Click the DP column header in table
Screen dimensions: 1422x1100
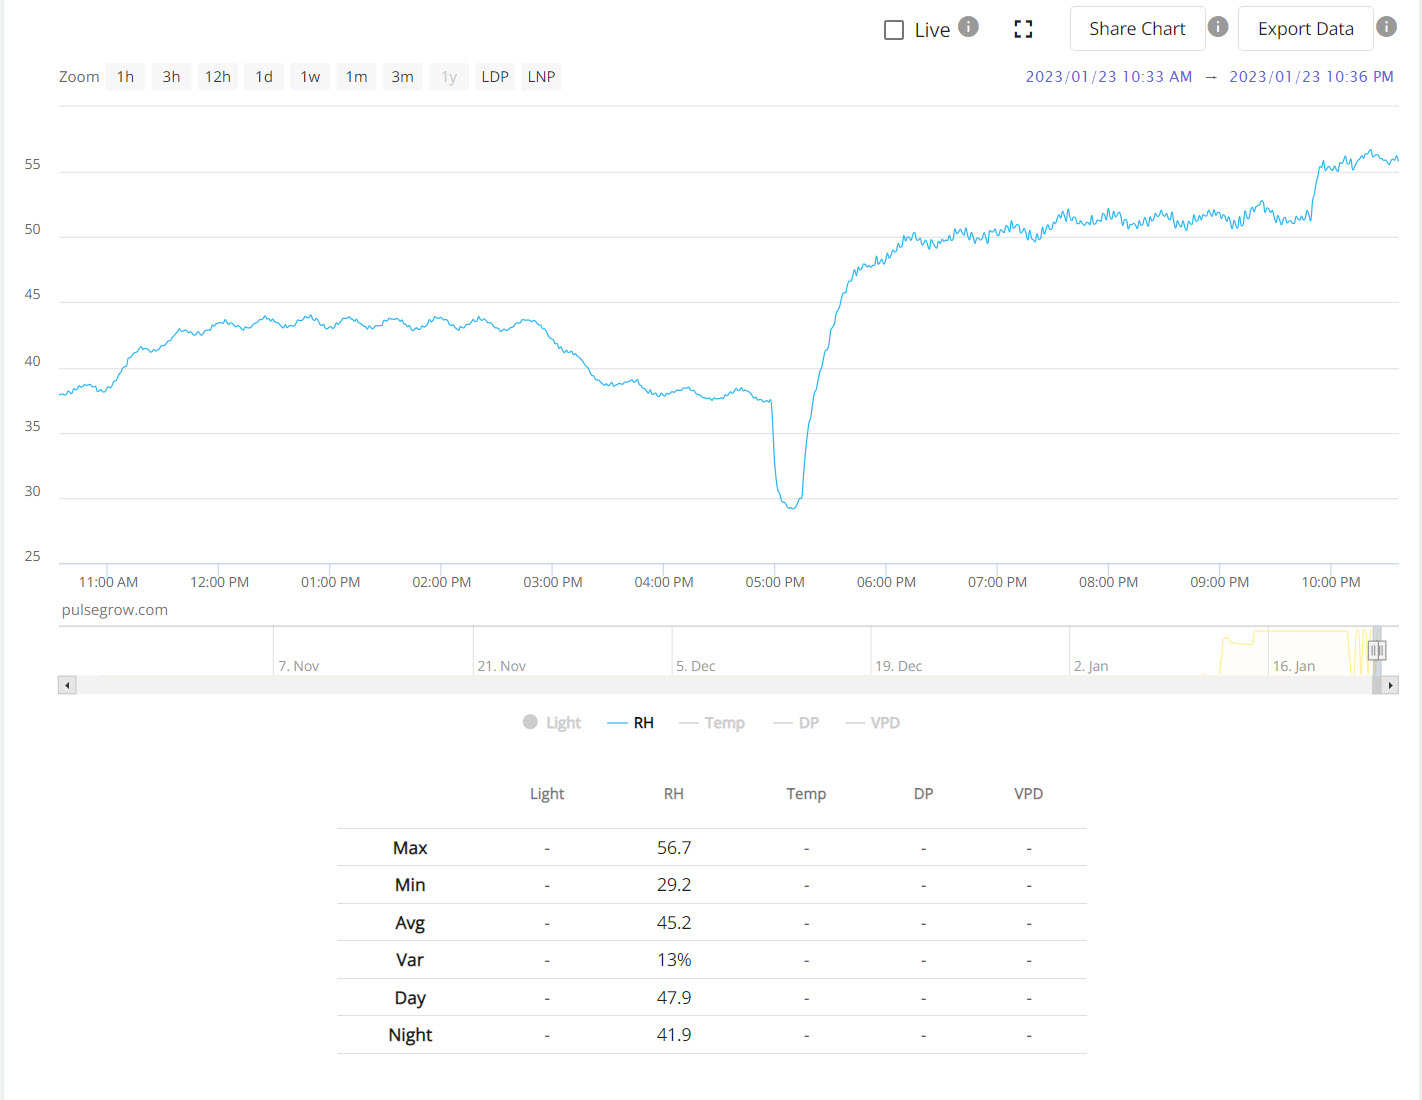(923, 794)
